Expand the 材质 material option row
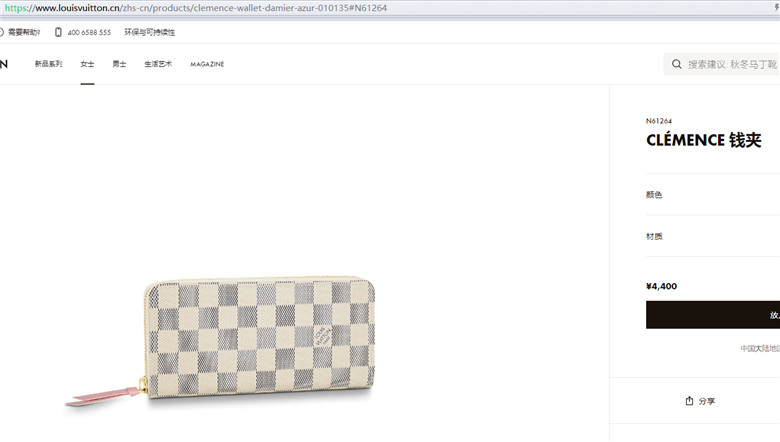The width and height of the screenshot is (780, 442). click(x=713, y=236)
